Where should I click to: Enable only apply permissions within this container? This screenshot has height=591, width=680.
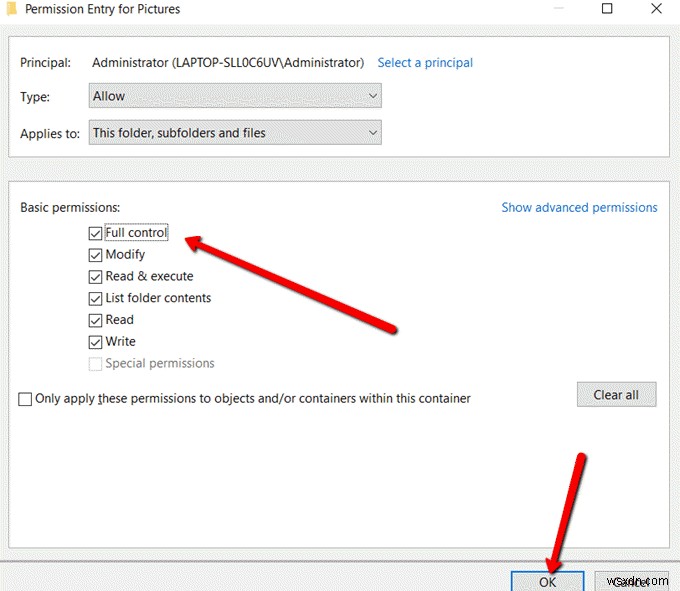tap(25, 399)
